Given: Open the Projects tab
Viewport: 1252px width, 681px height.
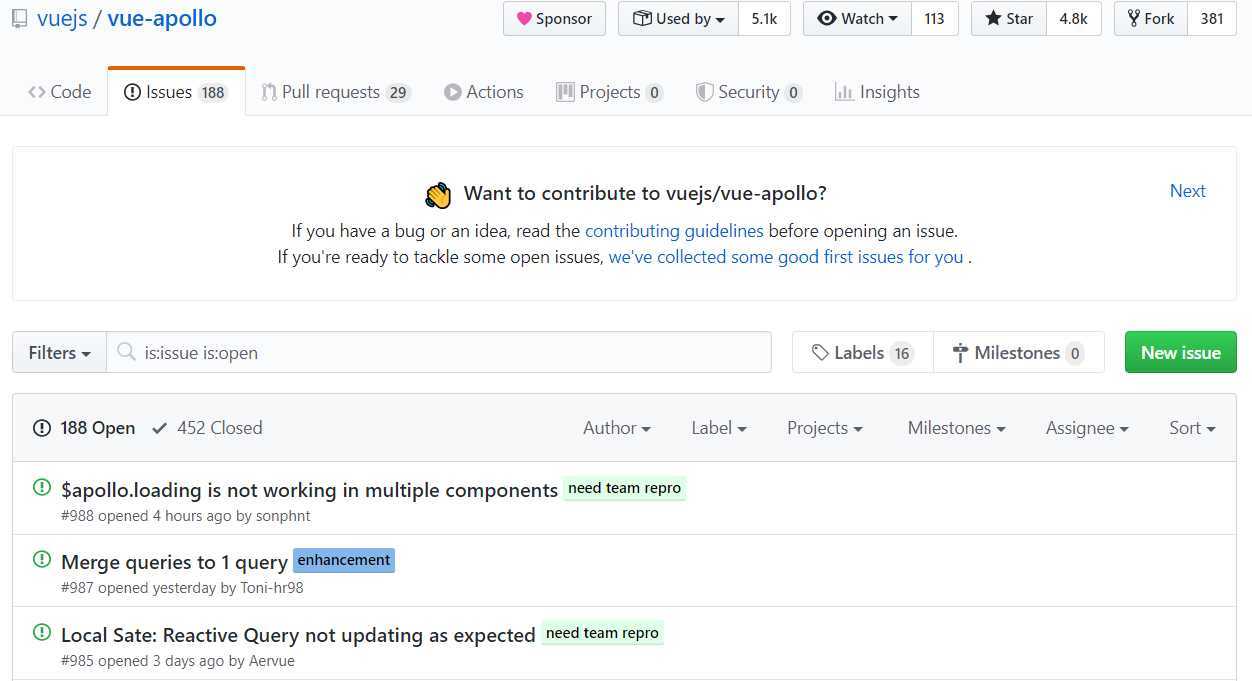Looking at the screenshot, I should 610,92.
